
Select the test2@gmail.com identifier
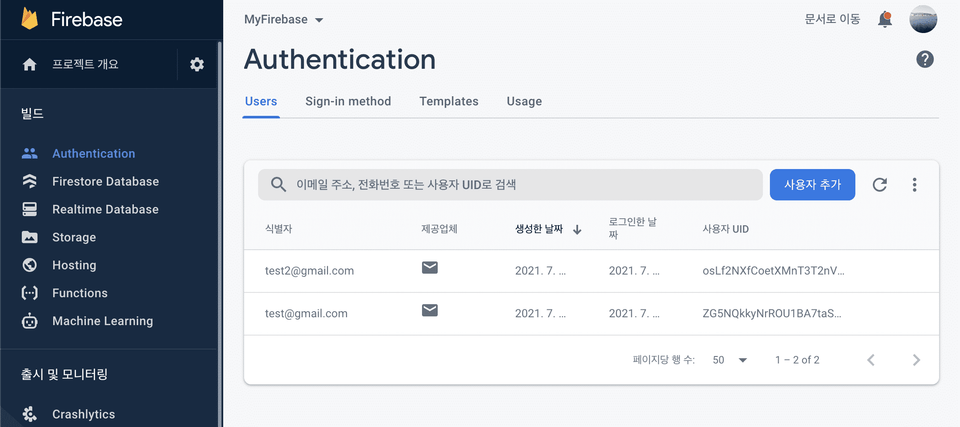(x=309, y=271)
